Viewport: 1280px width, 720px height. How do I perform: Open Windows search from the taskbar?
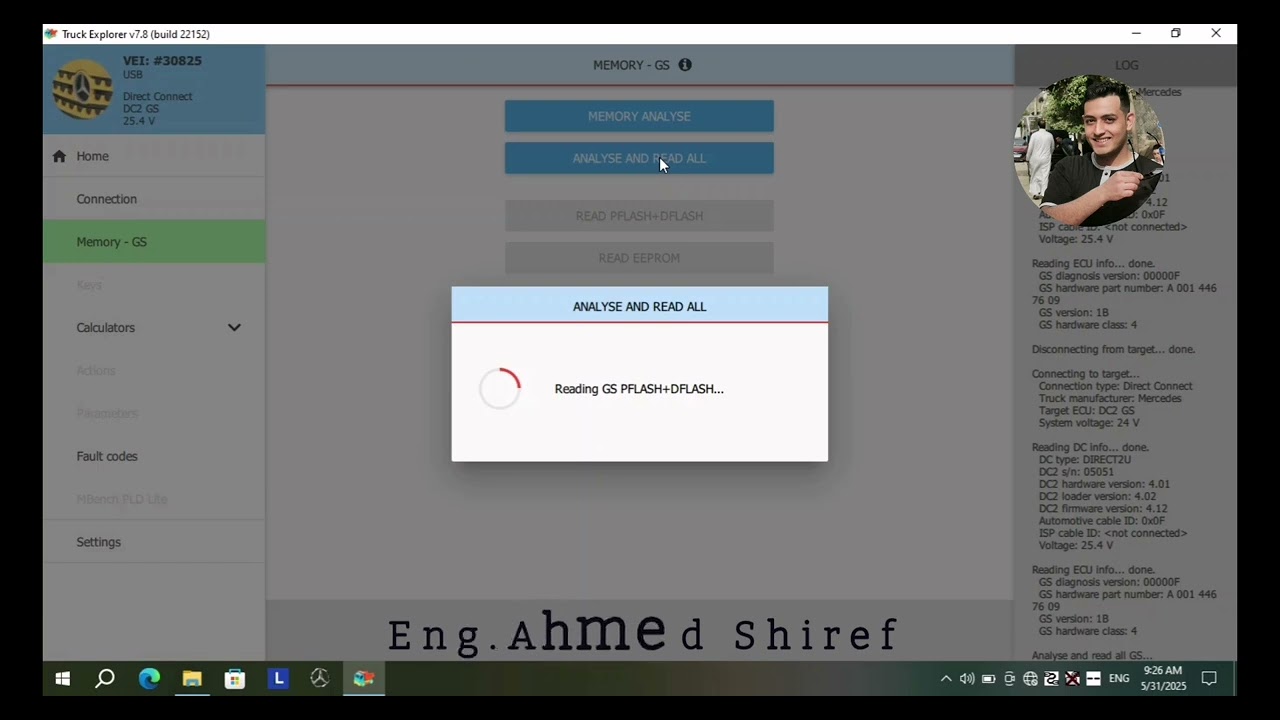pos(105,679)
